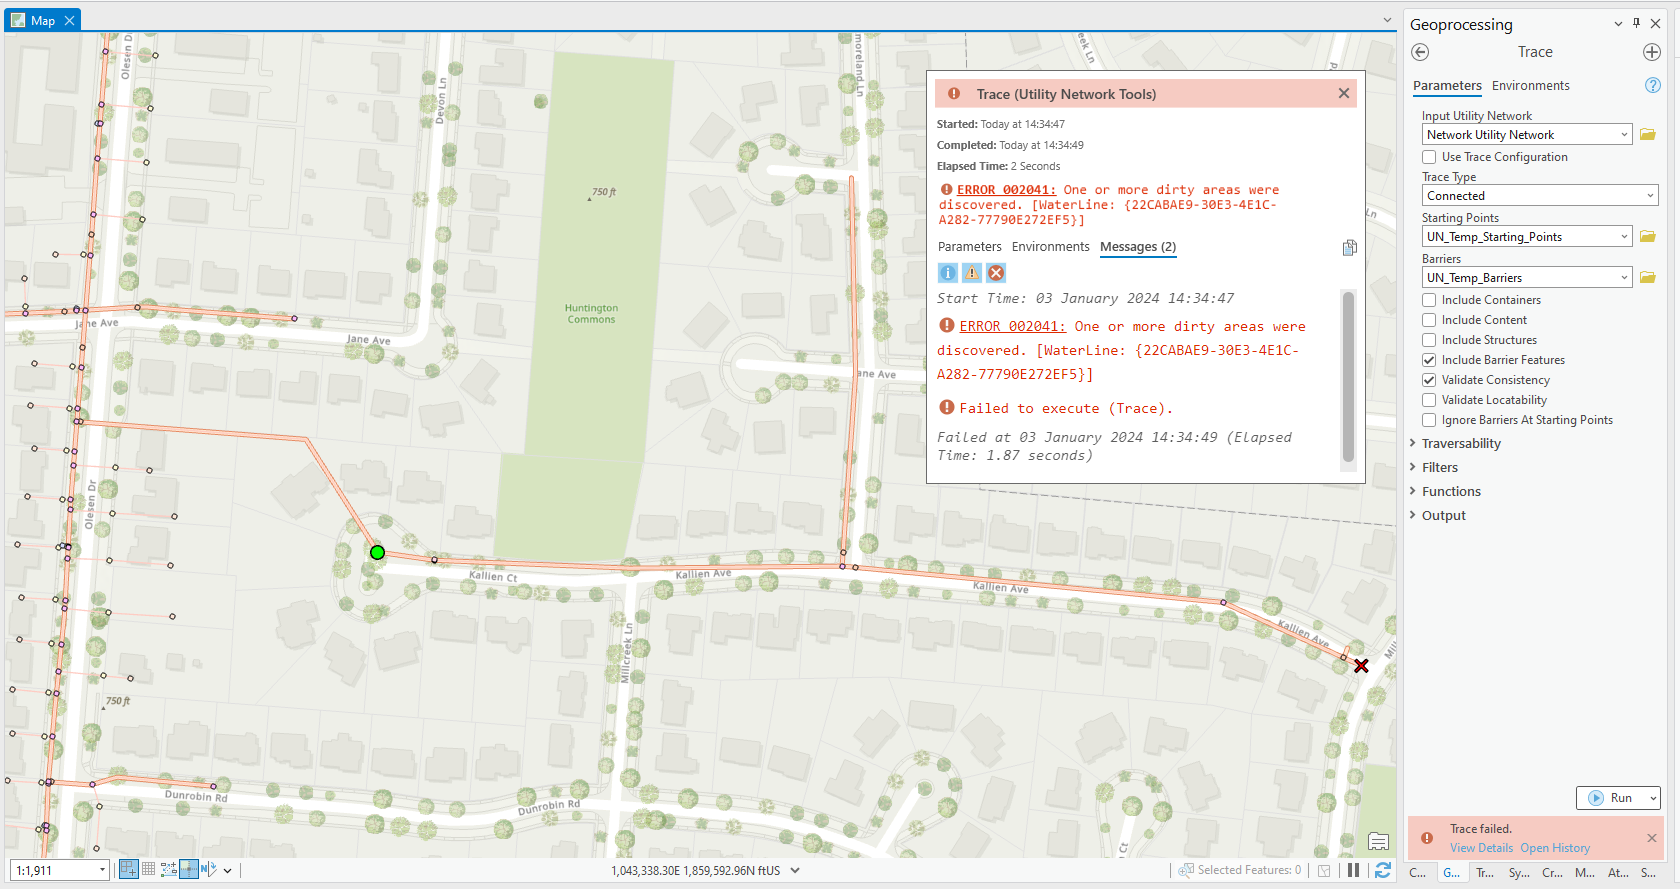The height and width of the screenshot is (889, 1680).
Task: Open the ERROR 002041 link in the message list
Action: coord(1012,327)
